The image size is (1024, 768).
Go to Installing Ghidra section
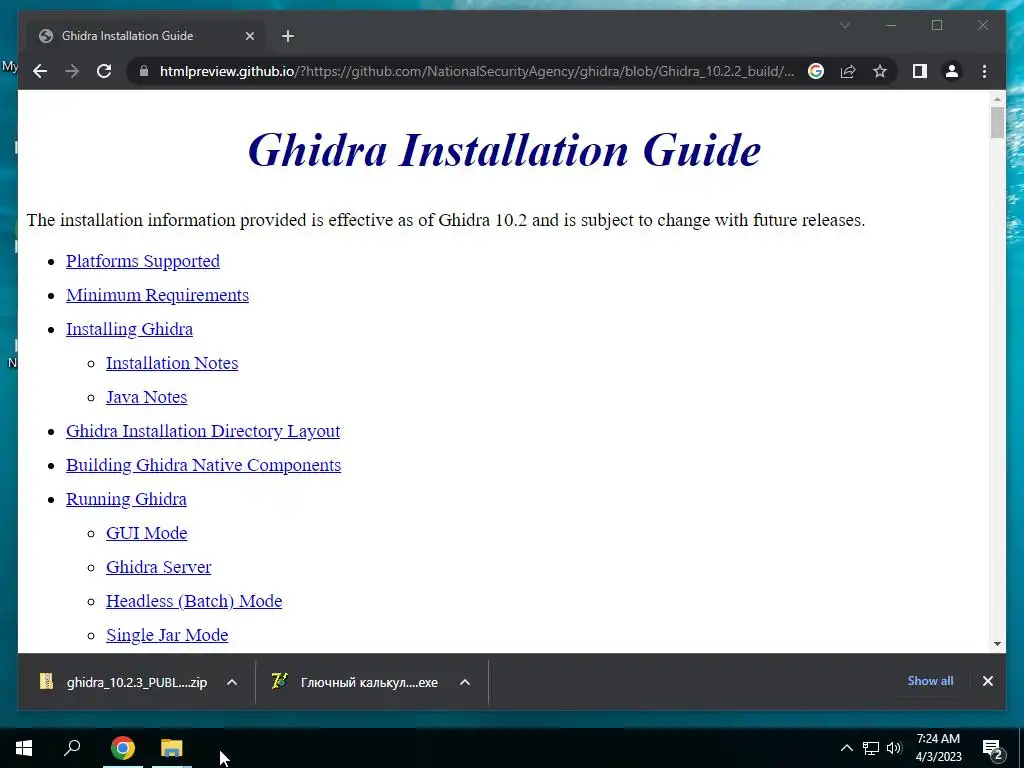(129, 329)
